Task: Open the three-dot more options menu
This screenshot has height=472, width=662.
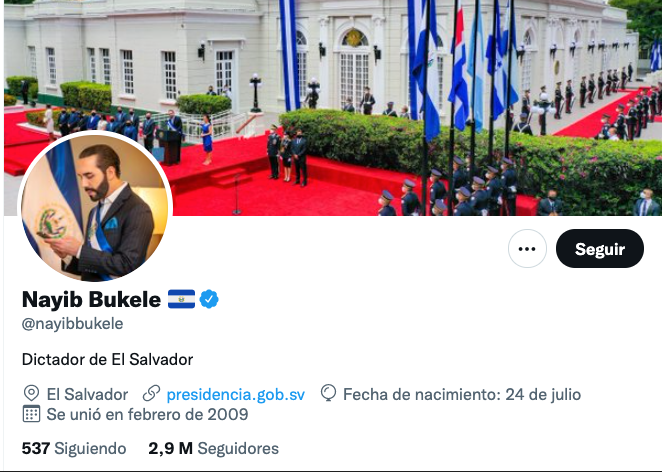Action: [x=527, y=249]
